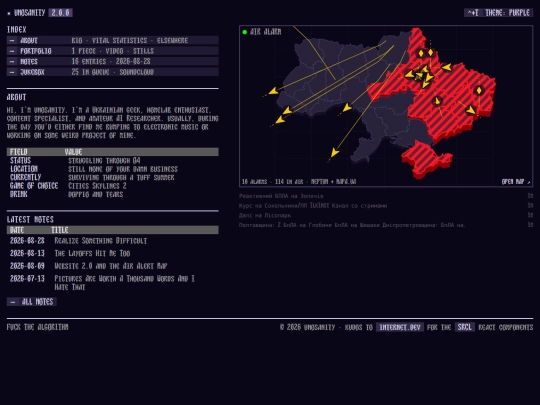This screenshot has height=405, width=540.
Task: Click the Unosanity site title
Action: (30, 13)
